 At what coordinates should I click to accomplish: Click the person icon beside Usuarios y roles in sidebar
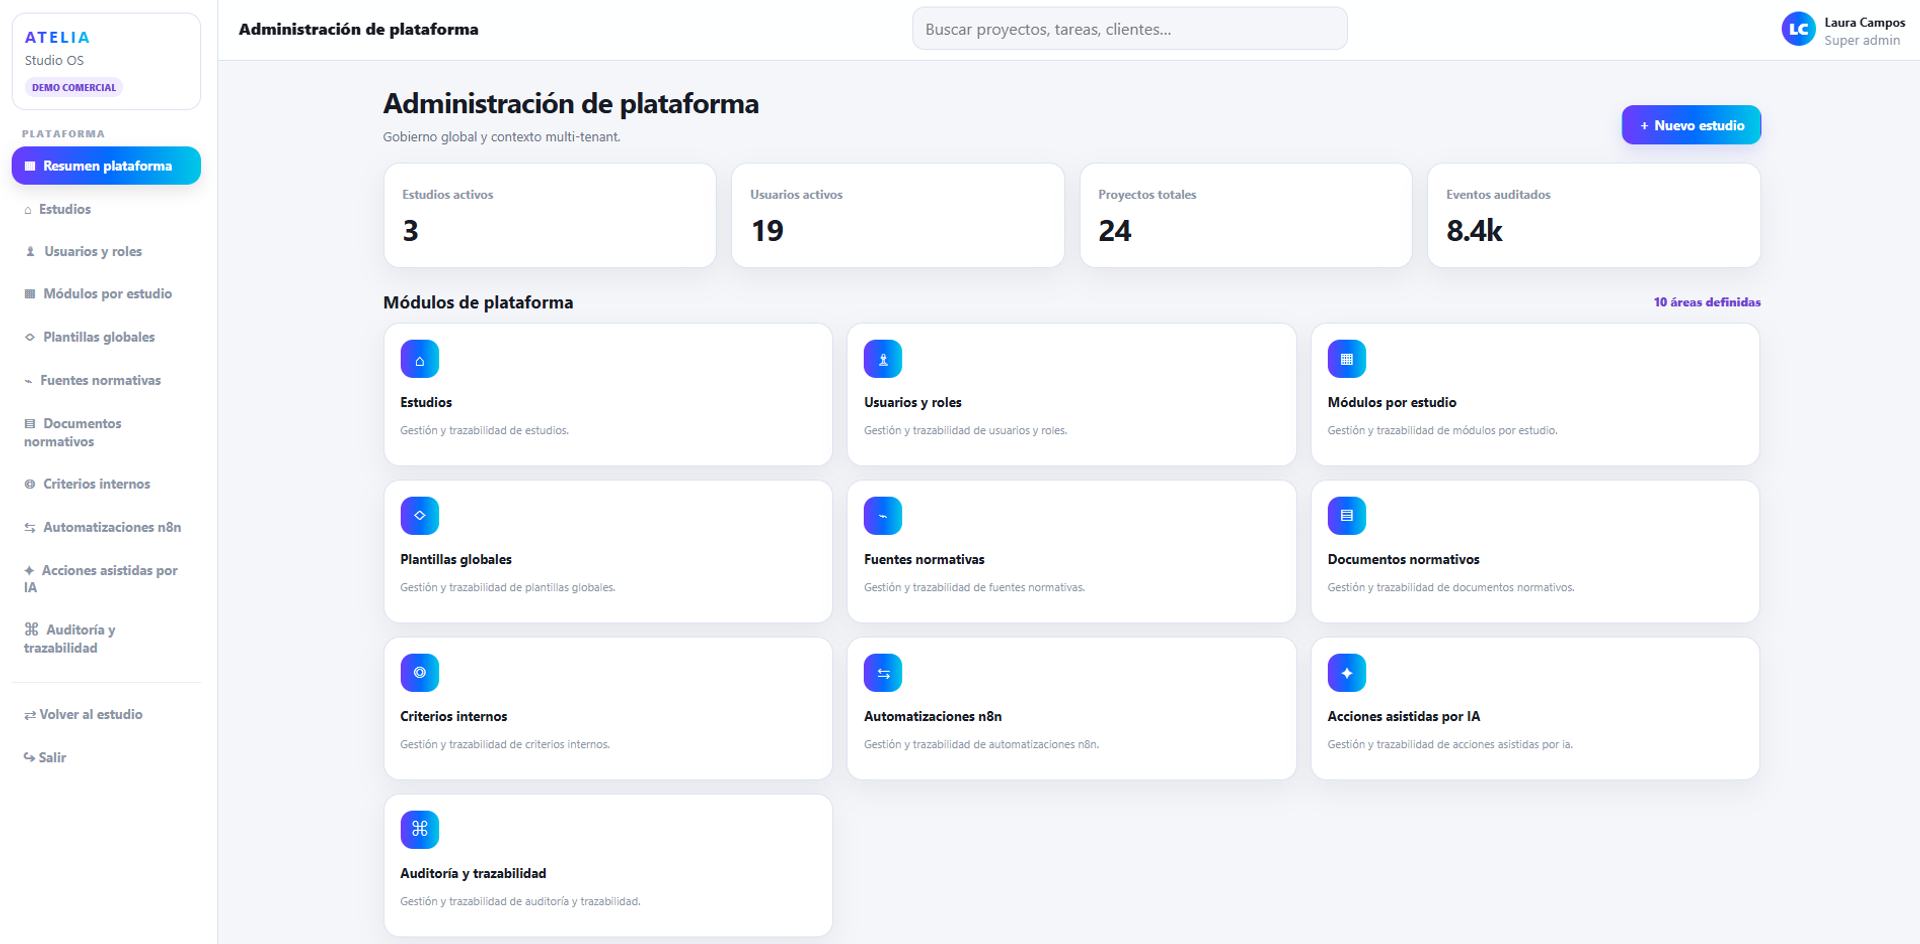click(x=30, y=252)
